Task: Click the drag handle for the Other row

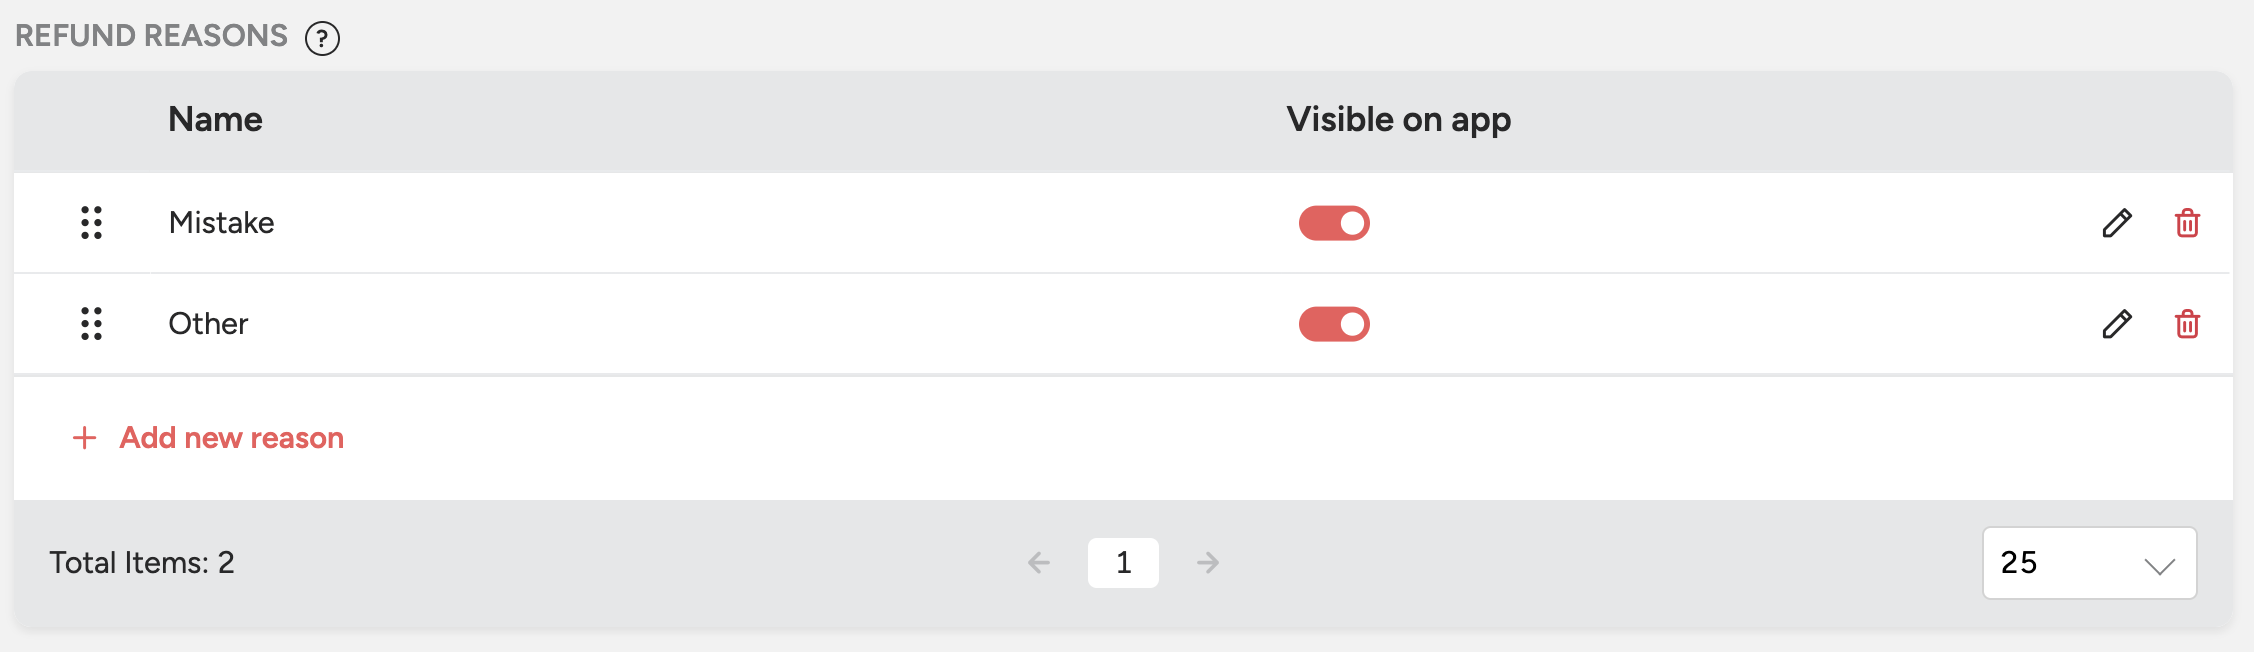Action: (91, 324)
